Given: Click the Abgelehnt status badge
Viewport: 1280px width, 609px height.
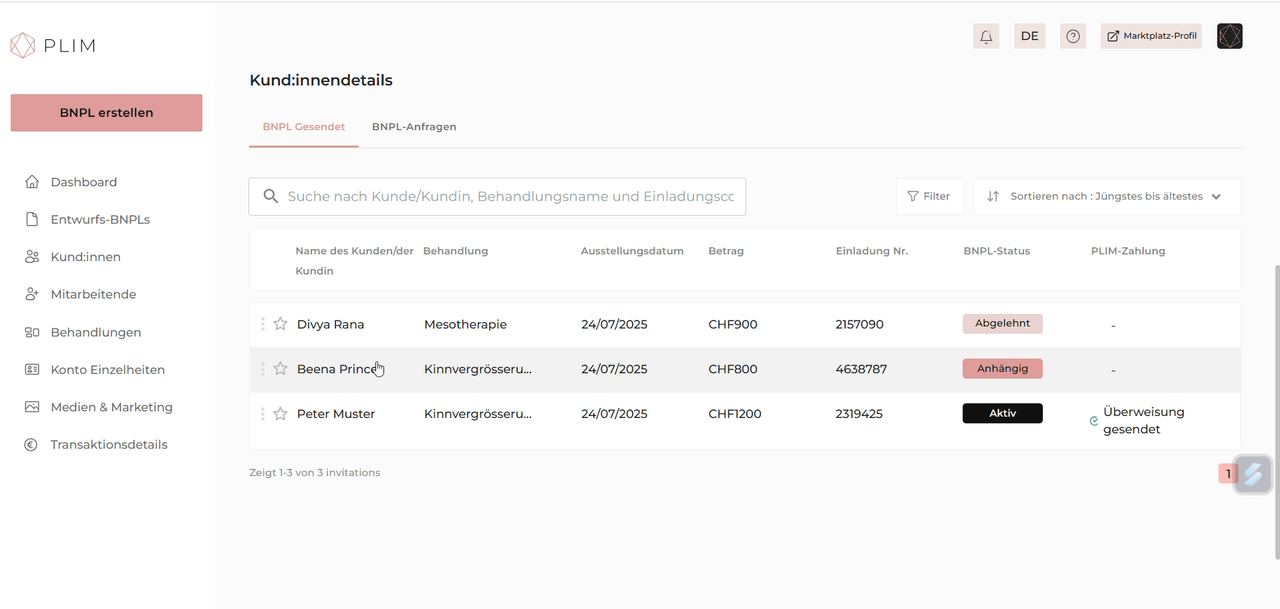Looking at the screenshot, I should tap(1003, 324).
